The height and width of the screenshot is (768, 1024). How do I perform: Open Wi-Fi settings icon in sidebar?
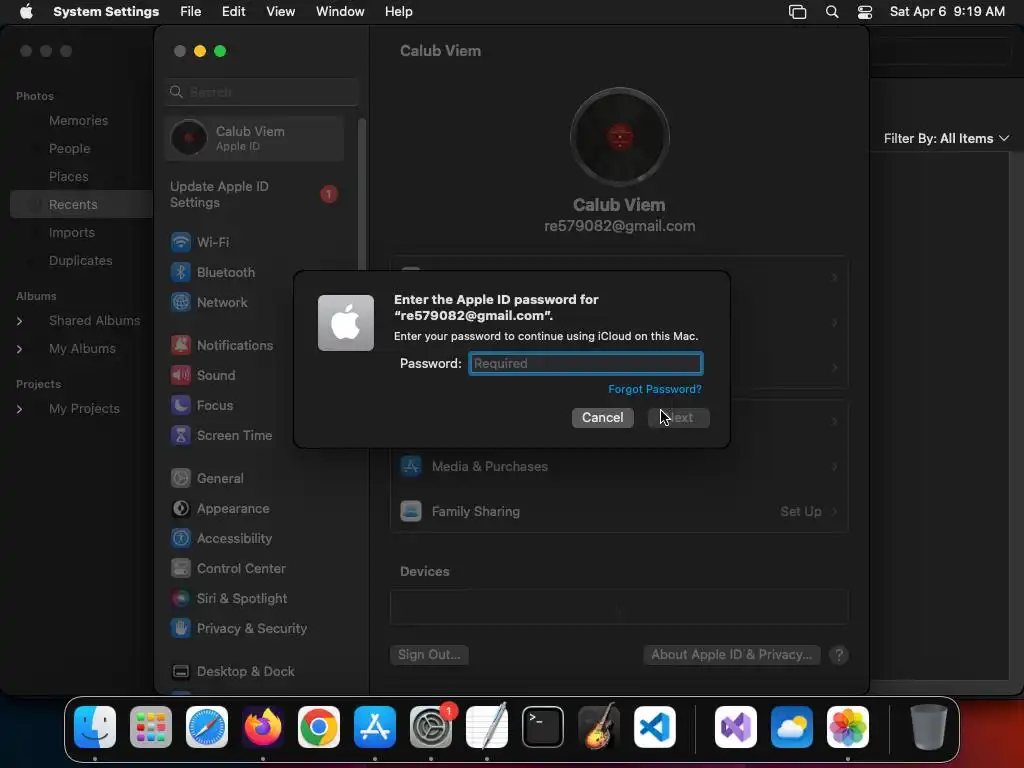click(x=181, y=242)
